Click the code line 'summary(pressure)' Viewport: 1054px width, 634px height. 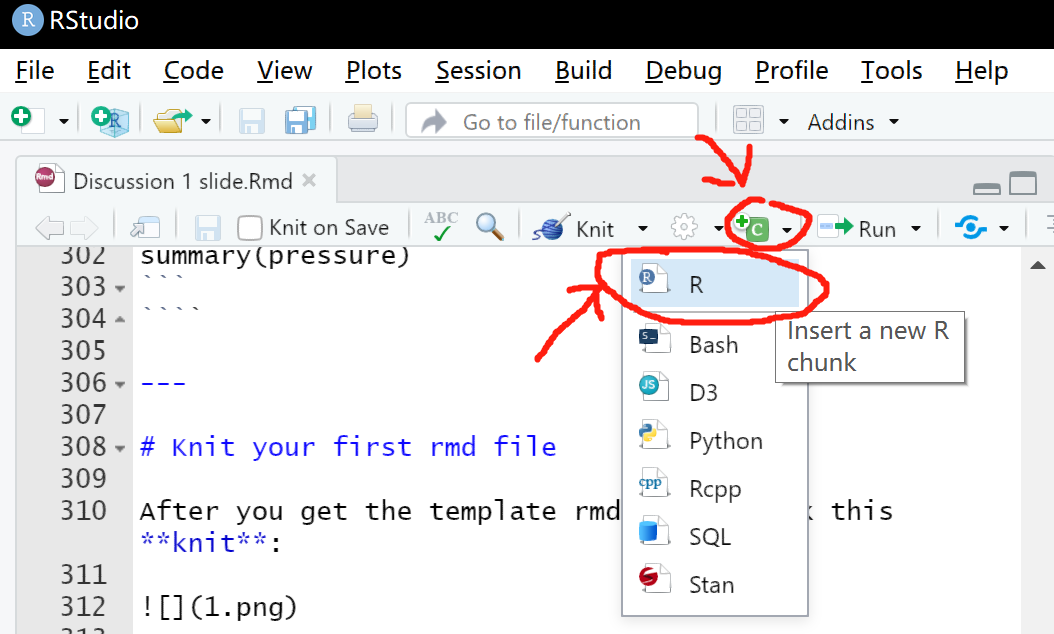pos(274,255)
